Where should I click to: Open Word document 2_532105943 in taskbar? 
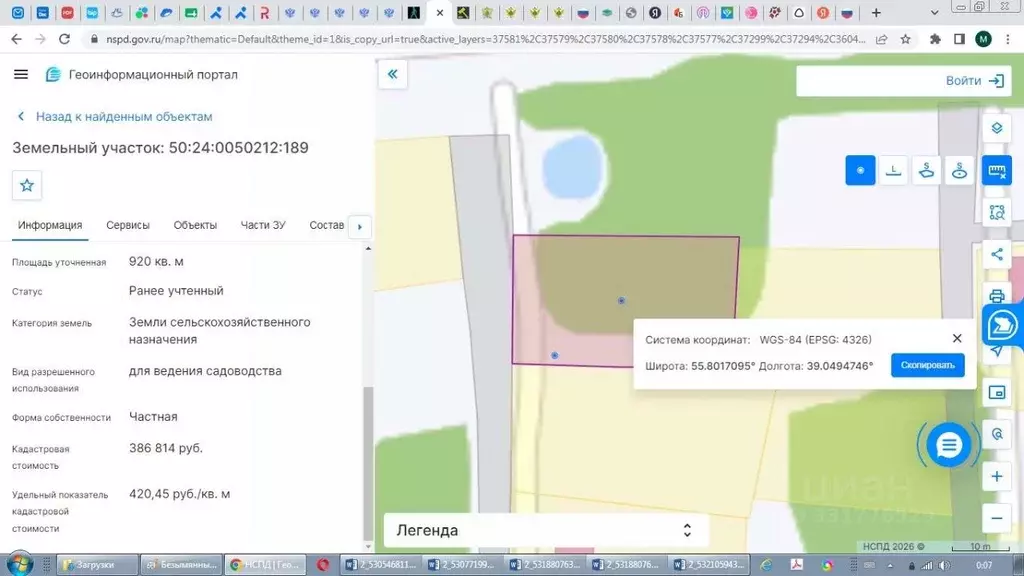tap(709, 565)
